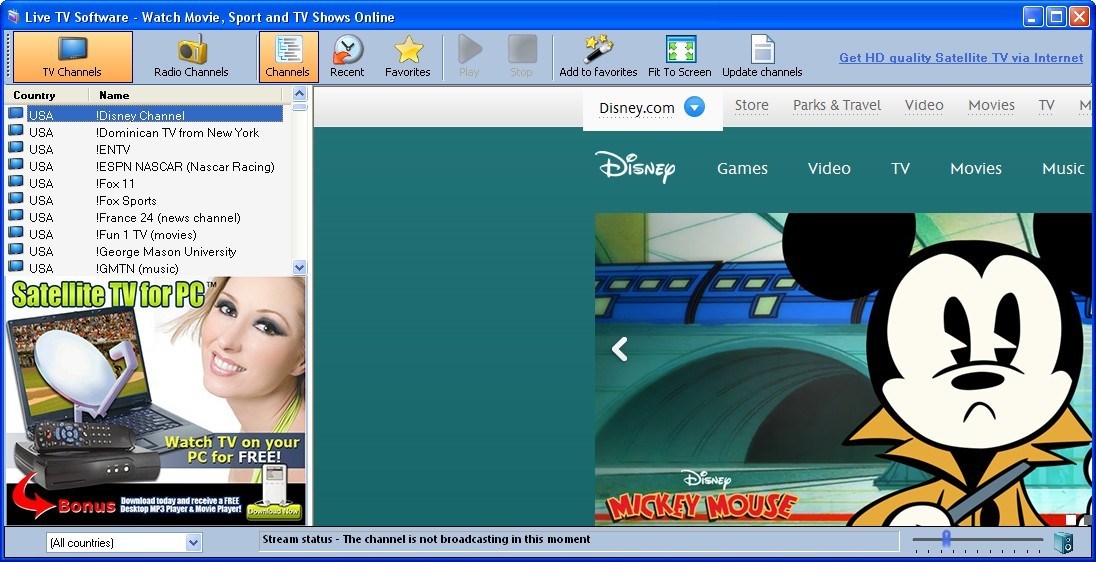Click Update channels icon
Screen dimensions: 1096x562
pos(762,57)
